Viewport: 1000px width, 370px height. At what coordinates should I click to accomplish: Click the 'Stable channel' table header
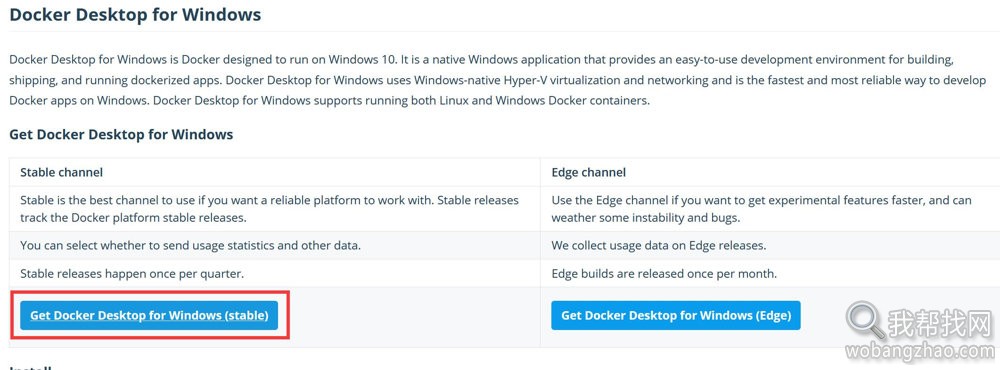pos(274,172)
